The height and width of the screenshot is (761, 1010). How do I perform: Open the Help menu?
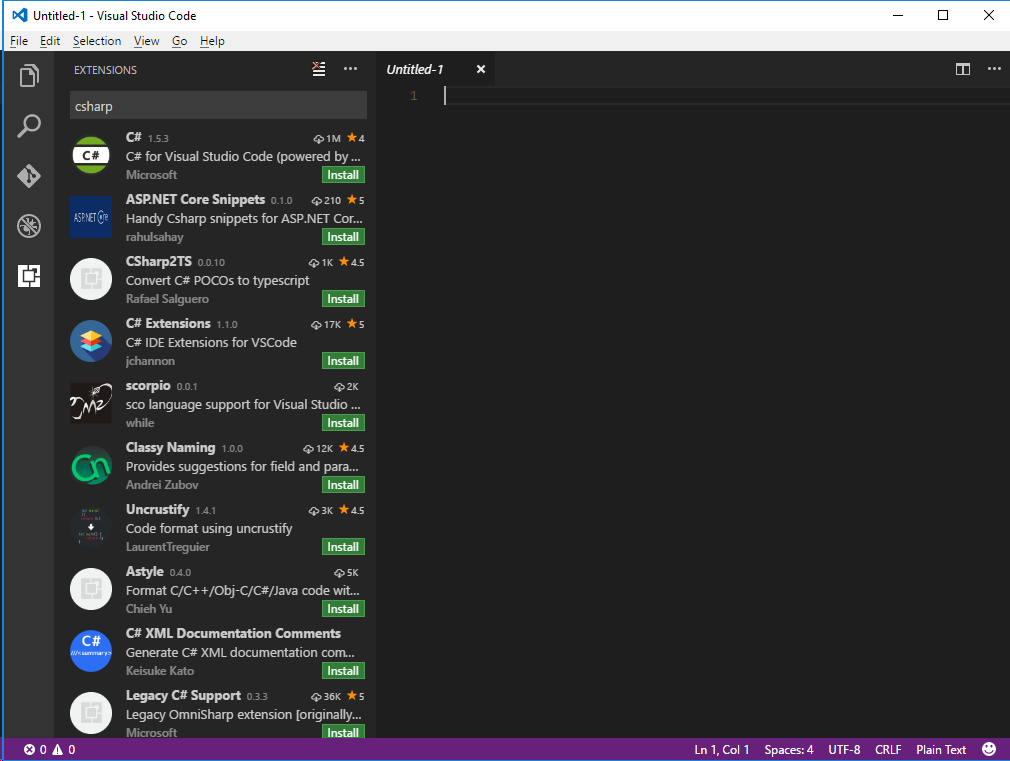212,41
